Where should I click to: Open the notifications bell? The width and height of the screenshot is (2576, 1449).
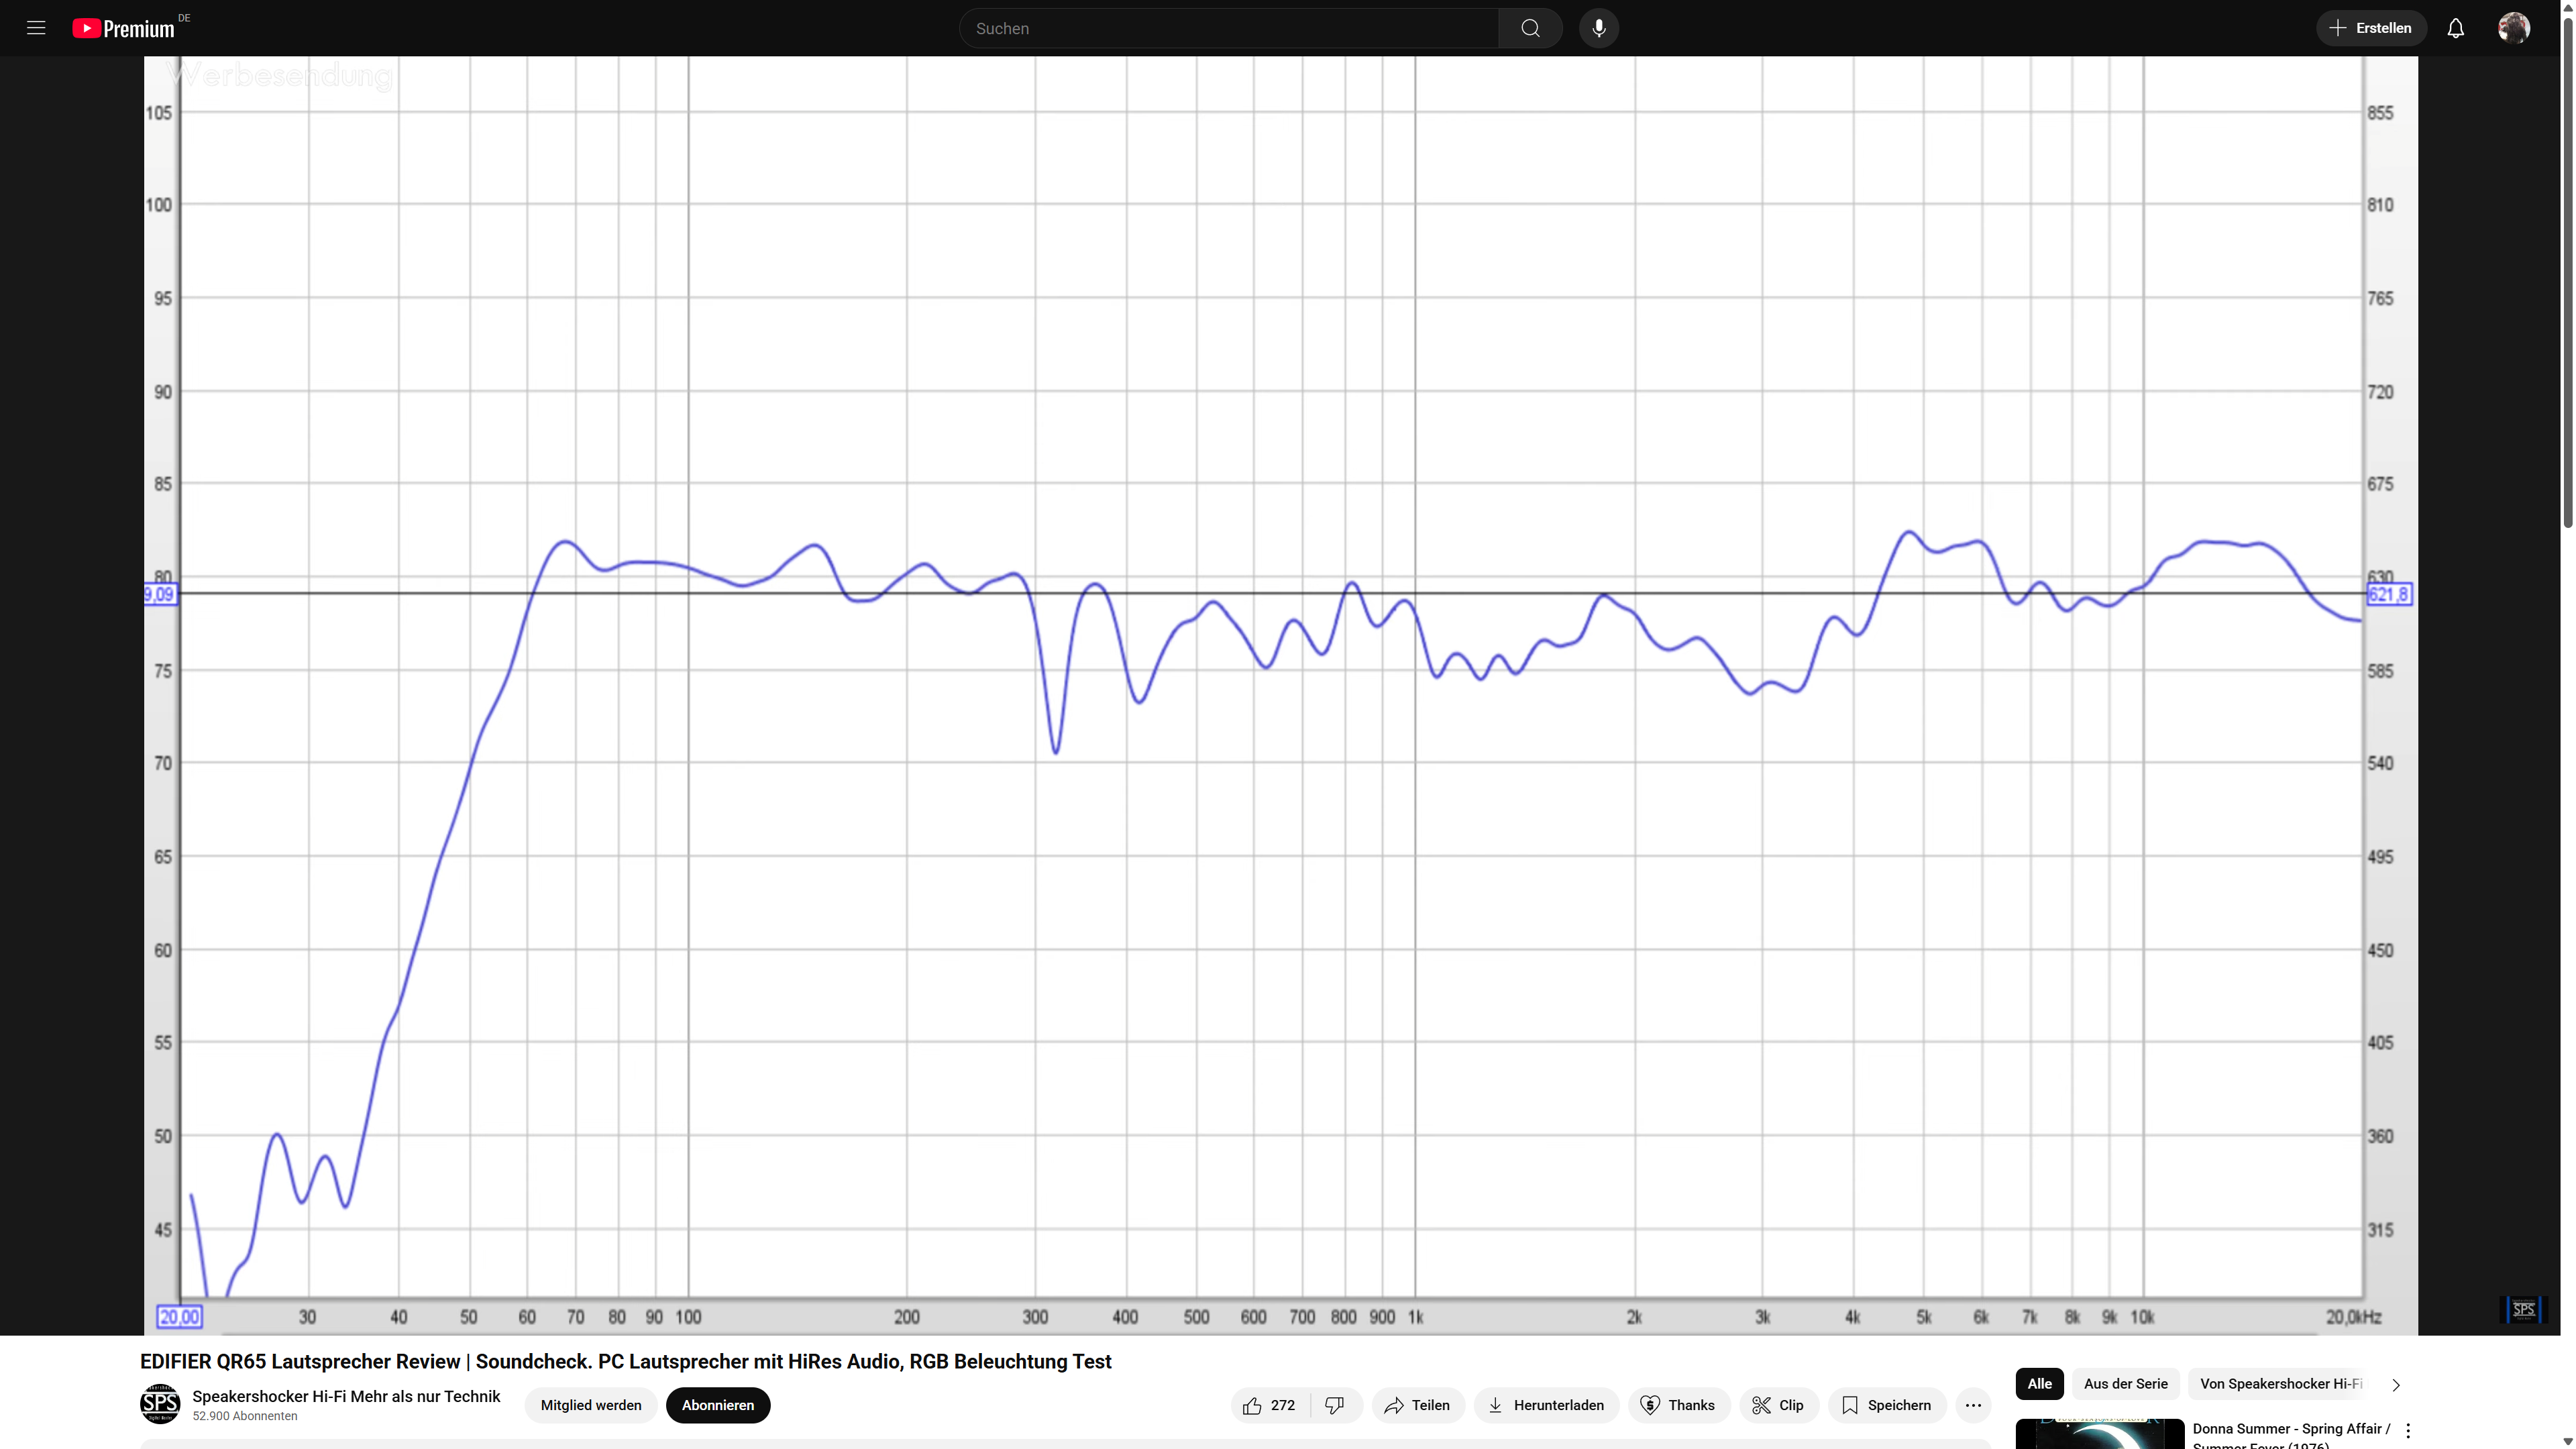pos(2455,28)
